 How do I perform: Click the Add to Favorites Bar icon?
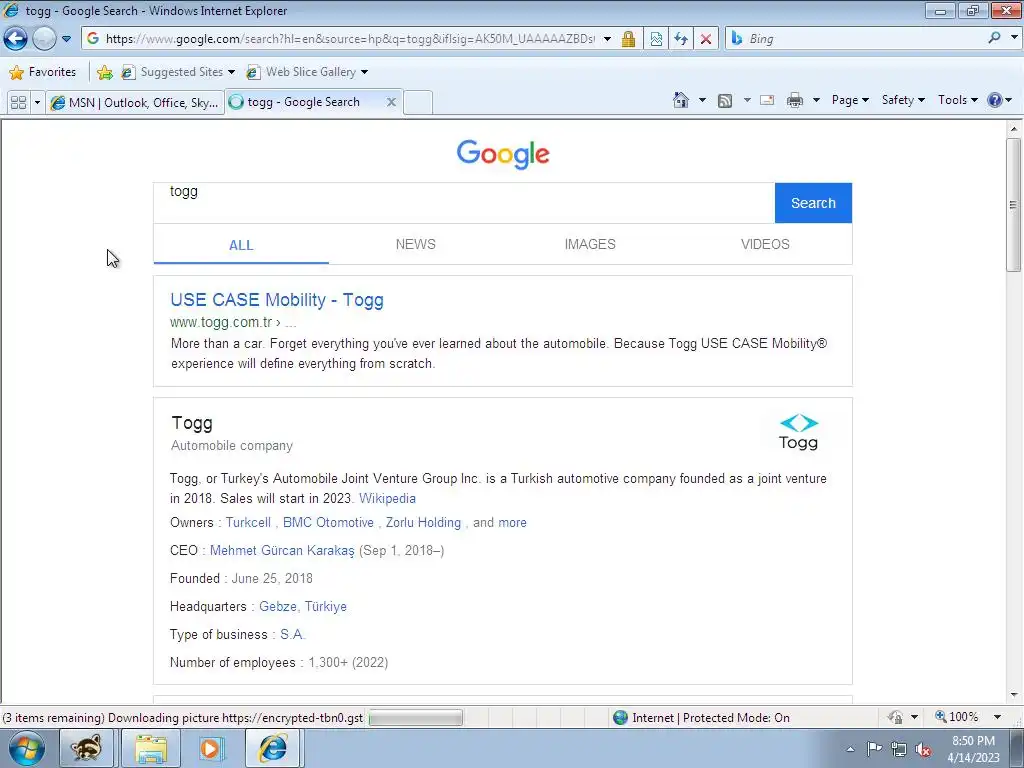tap(104, 72)
